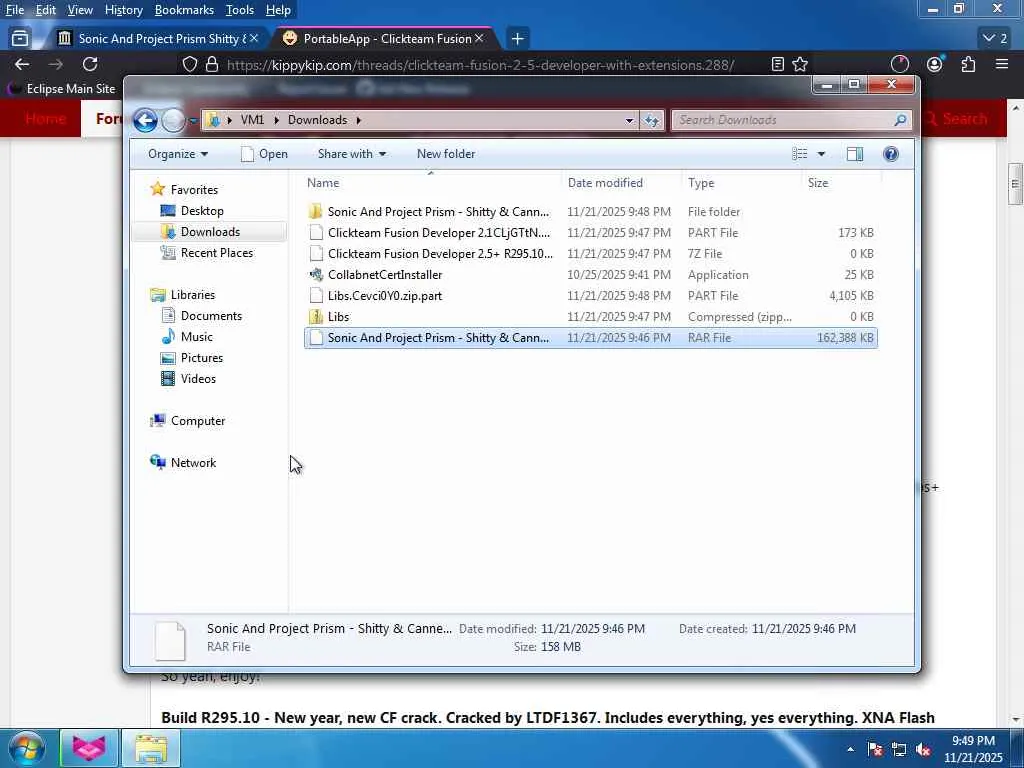1024x768 pixels.
Task: Sort files by Size column
Action: 840,183
